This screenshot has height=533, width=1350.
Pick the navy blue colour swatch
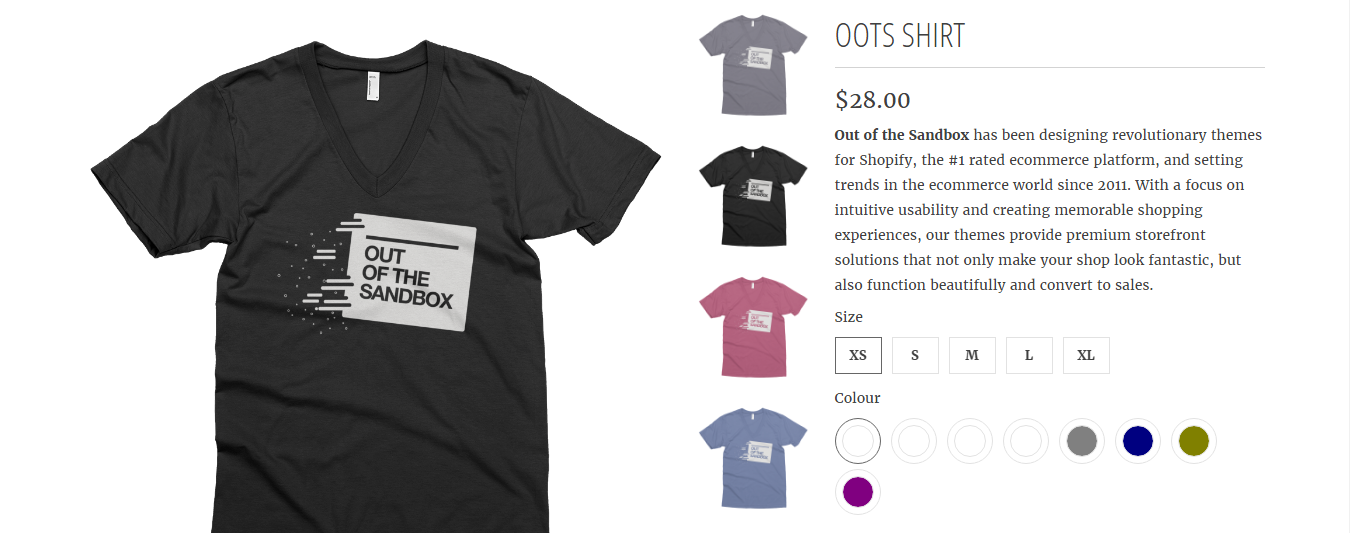[x=1138, y=441]
